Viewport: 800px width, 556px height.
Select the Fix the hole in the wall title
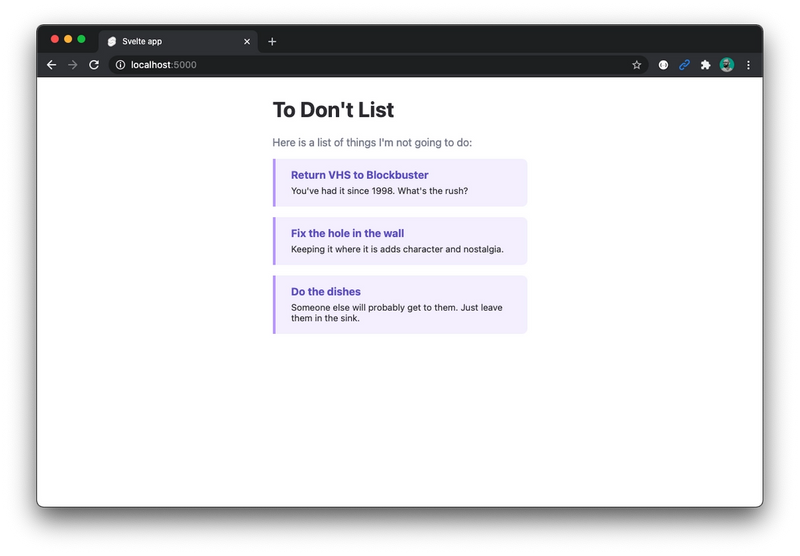point(347,233)
